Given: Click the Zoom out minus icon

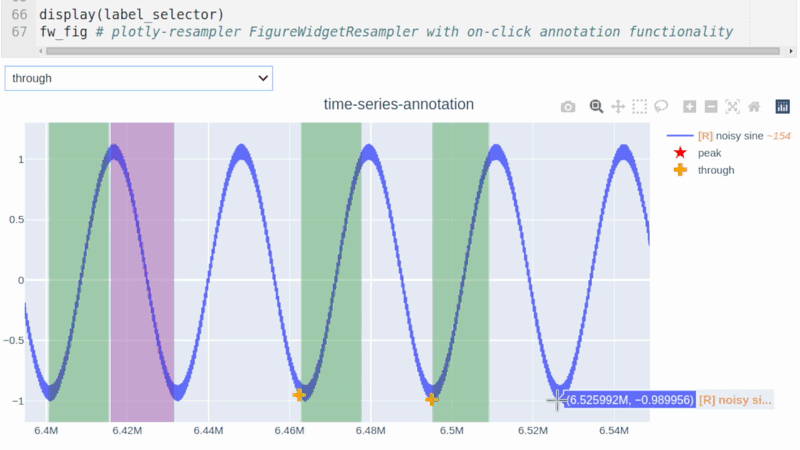Looking at the screenshot, I should [x=711, y=107].
